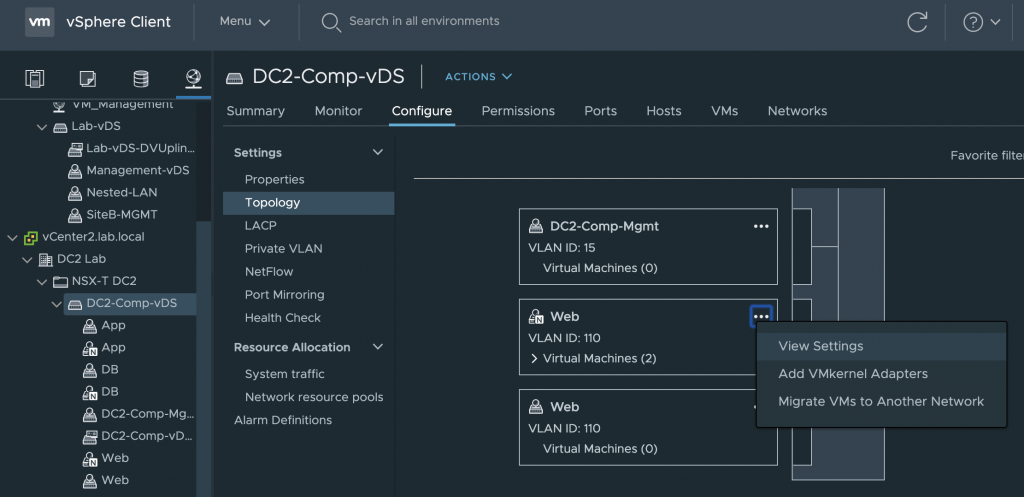The width and height of the screenshot is (1024, 497).
Task: Click the DC2-Comp-Mgmt port group icon in topology
Action: (536, 227)
